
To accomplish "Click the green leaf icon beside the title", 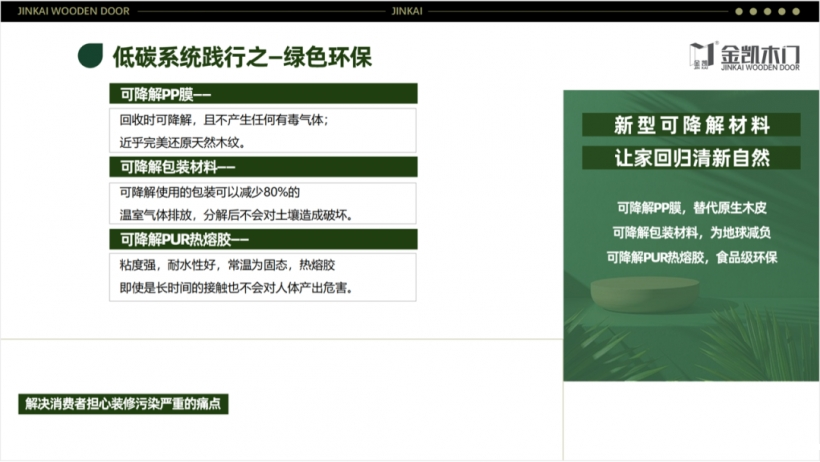I will pos(90,56).
